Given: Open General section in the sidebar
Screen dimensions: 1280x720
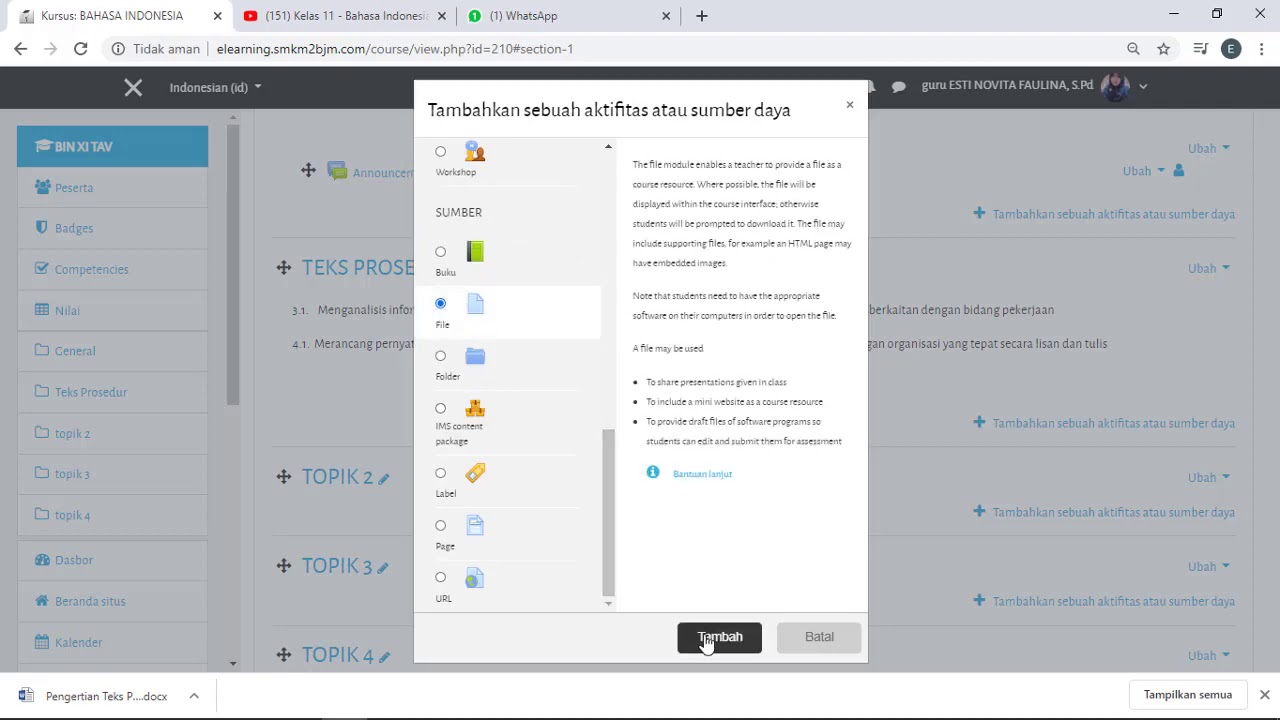Looking at the screenshot, I should 112,351.
